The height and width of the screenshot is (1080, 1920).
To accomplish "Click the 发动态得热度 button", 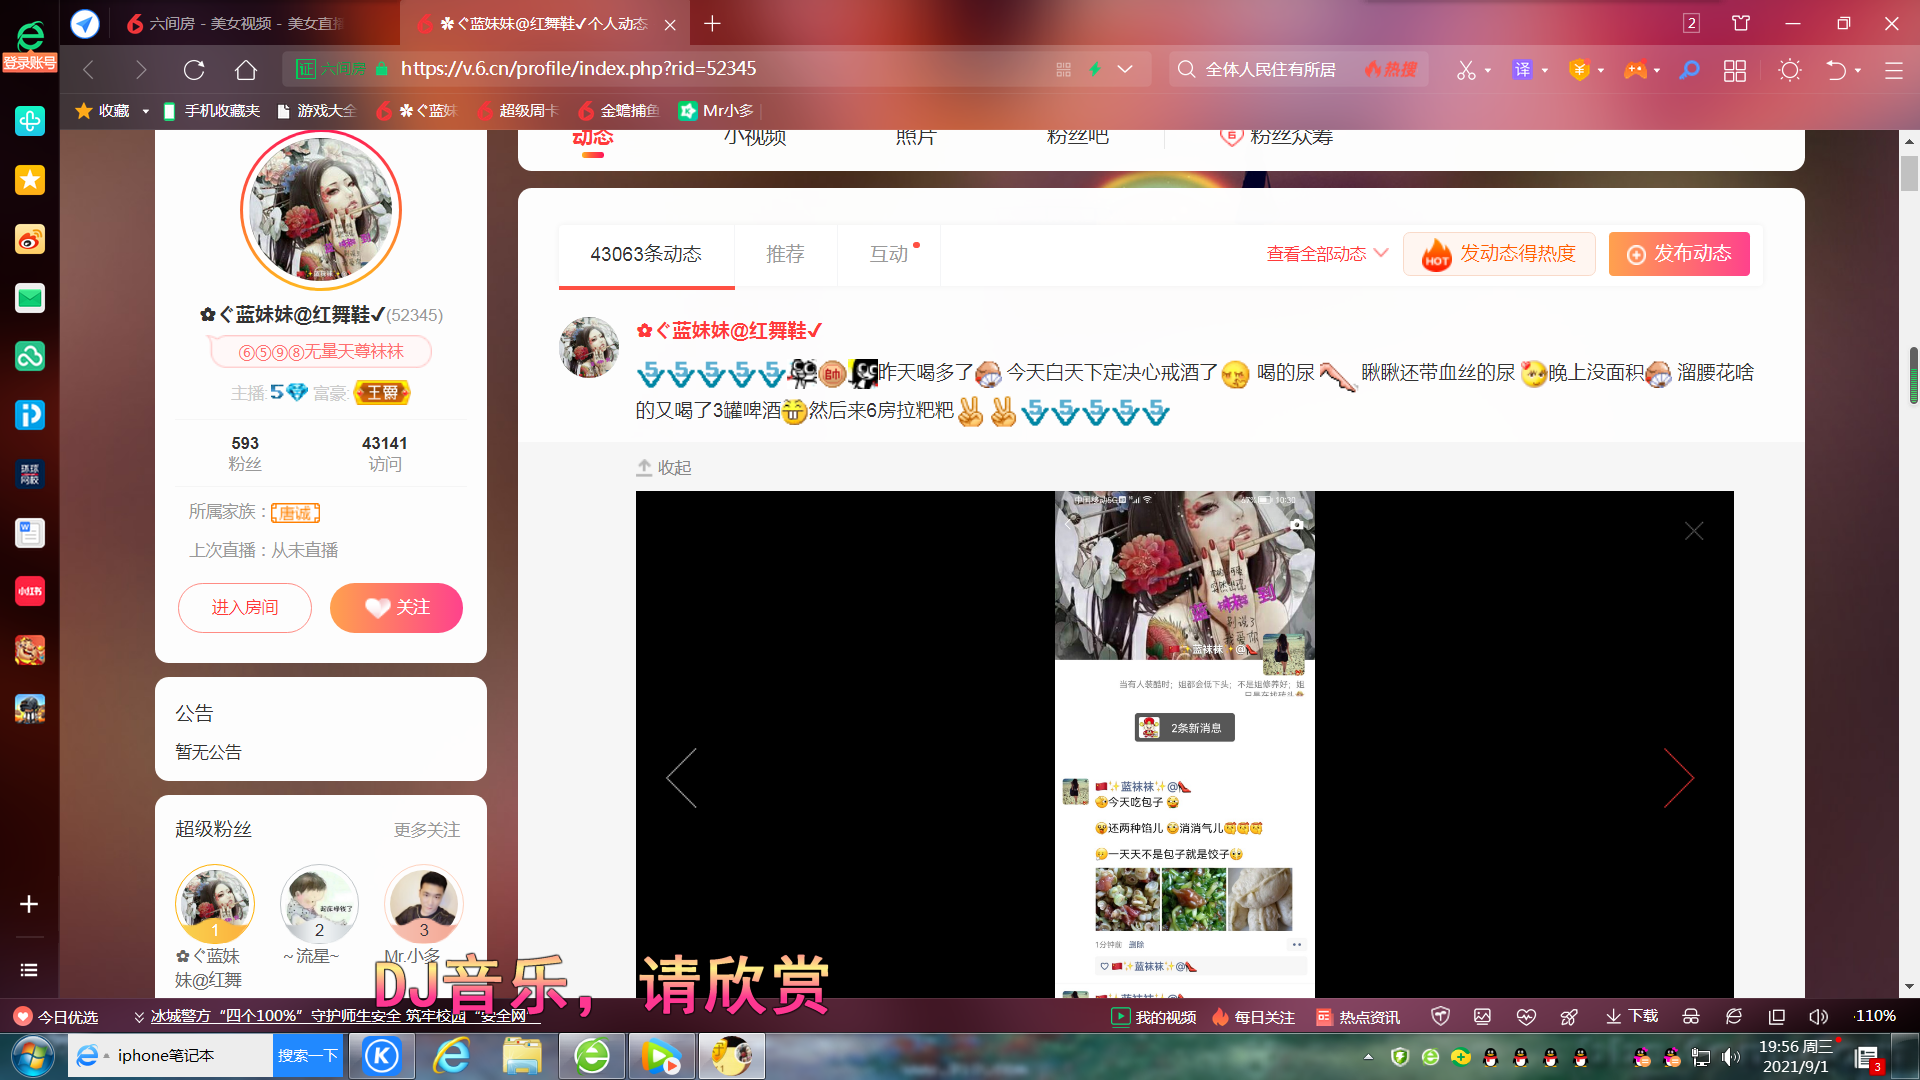I will coord(1499,254).
